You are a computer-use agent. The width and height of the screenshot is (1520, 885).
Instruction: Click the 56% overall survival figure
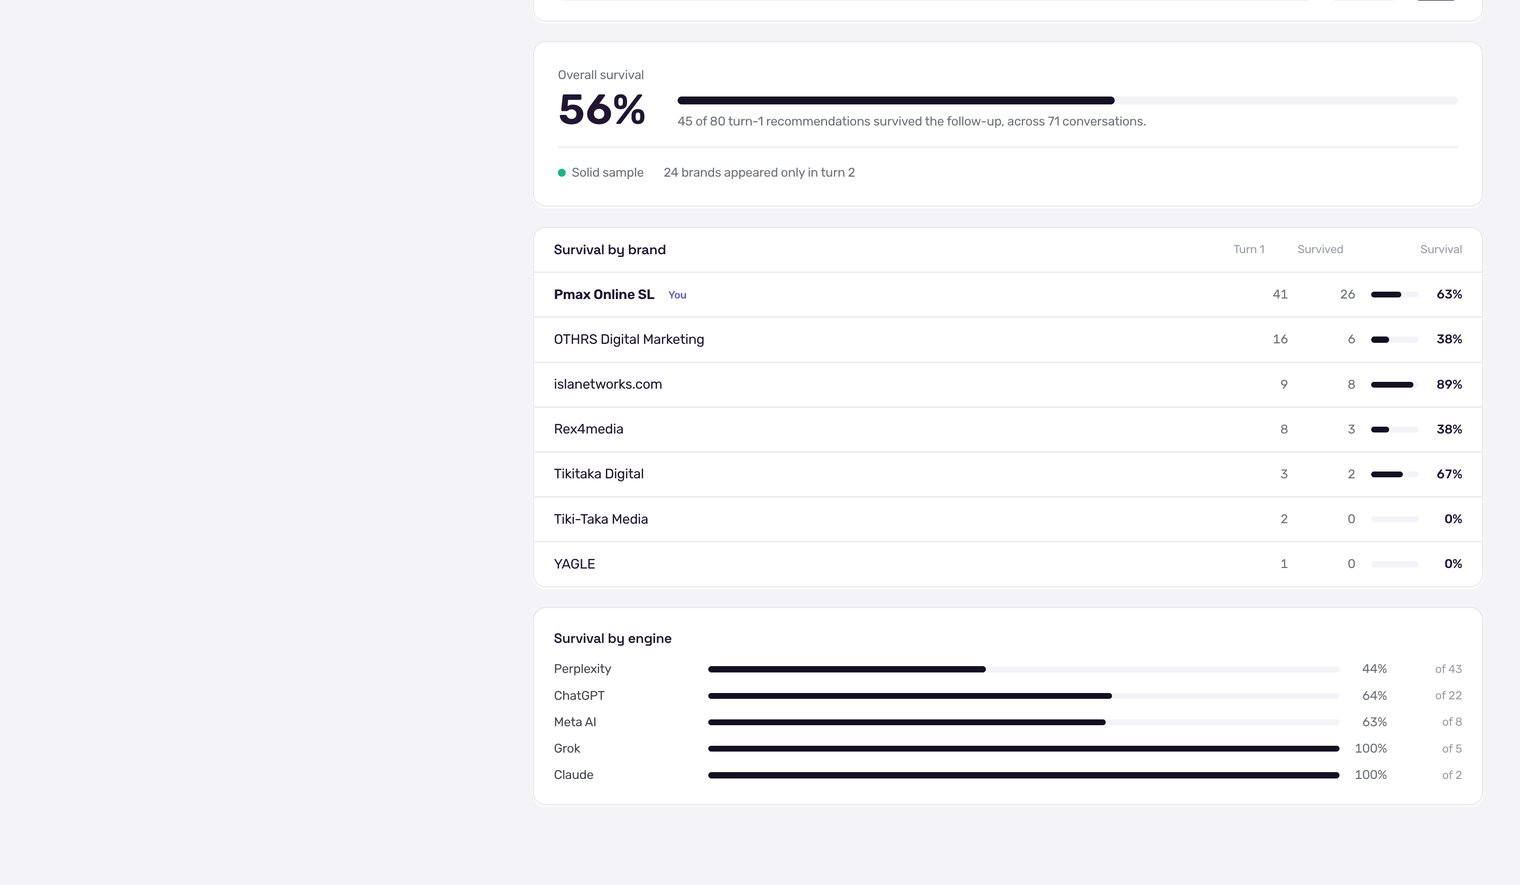coord(602,110)
